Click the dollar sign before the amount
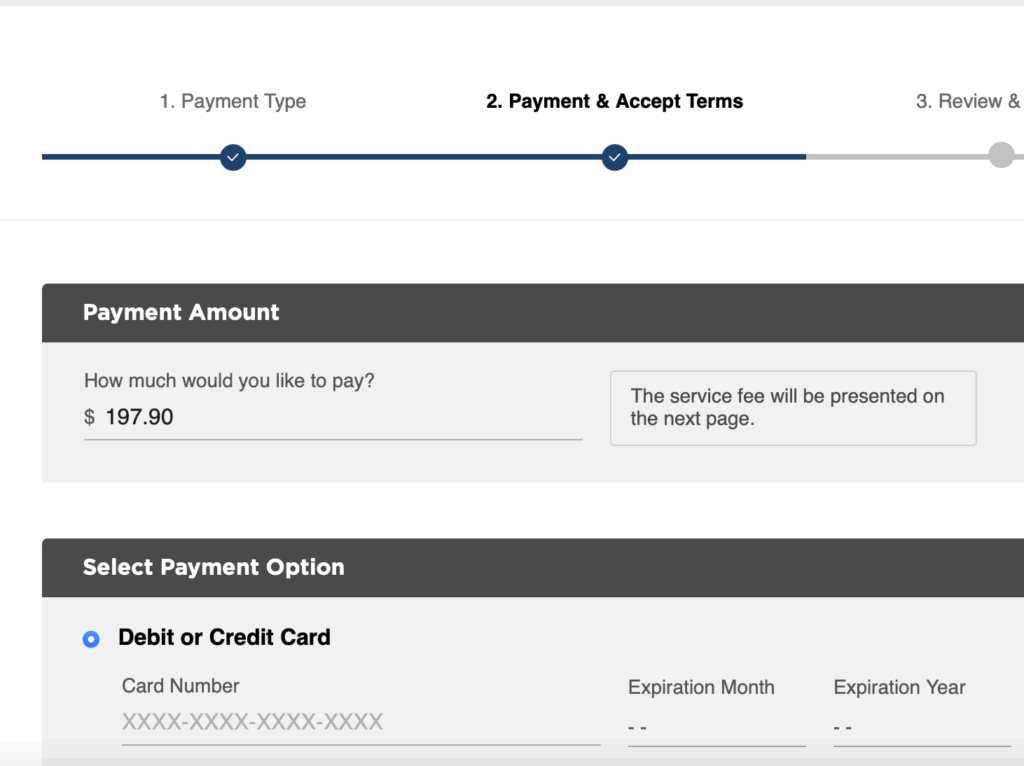The image size is (1024, 766). (x=89, y=417)
